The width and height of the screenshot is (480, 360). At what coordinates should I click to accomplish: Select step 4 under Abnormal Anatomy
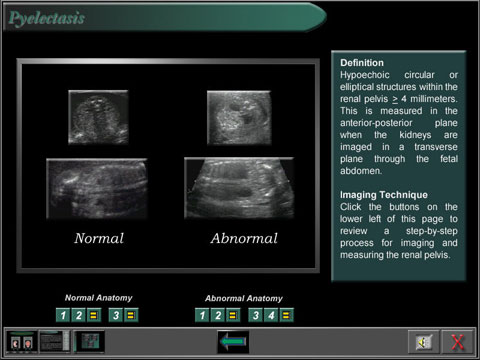tap(271, 315)
